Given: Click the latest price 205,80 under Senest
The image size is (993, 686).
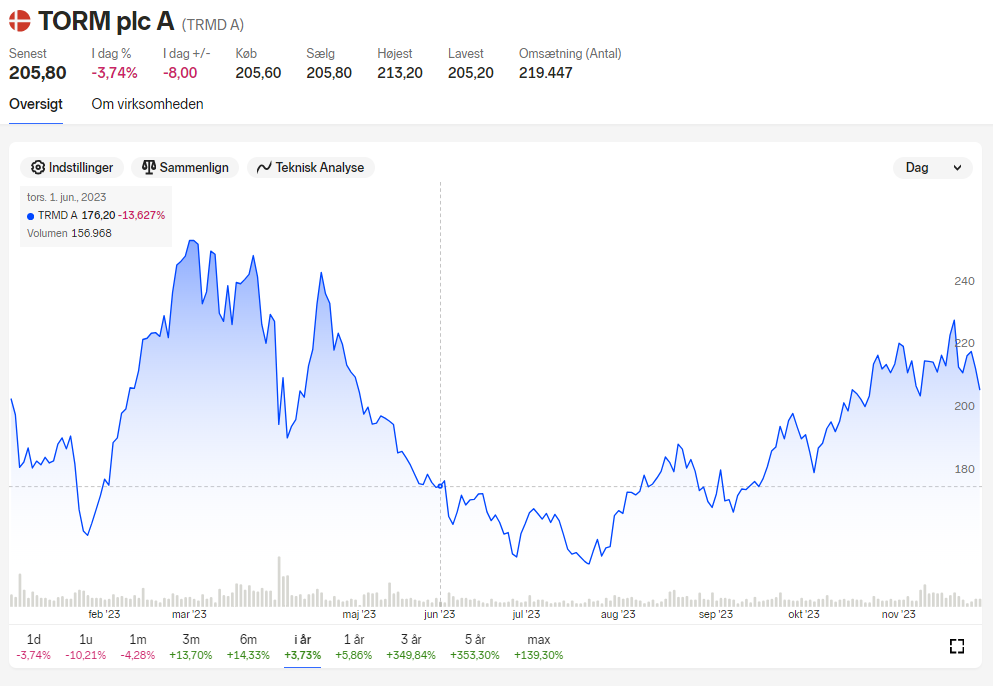Looking at the screenshot, I should (x=37, y=73).
